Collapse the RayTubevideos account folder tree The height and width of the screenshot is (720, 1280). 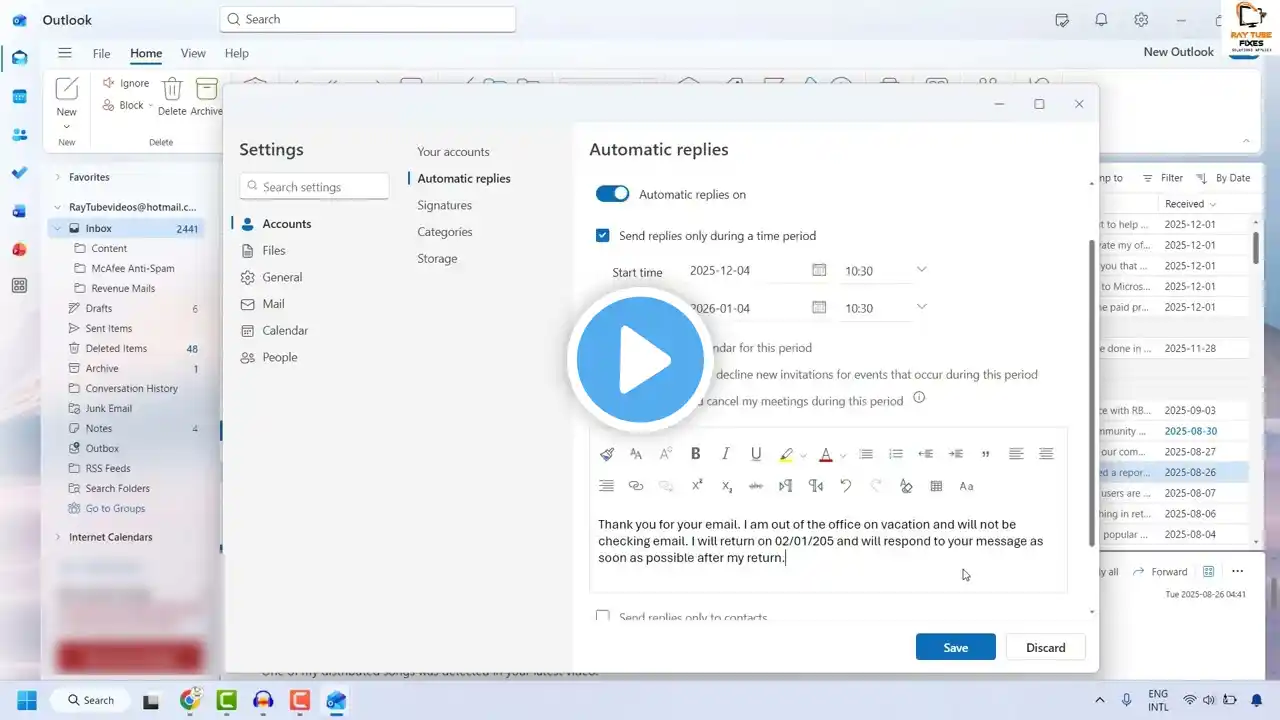pyautogui.click(x=57, y=207)
